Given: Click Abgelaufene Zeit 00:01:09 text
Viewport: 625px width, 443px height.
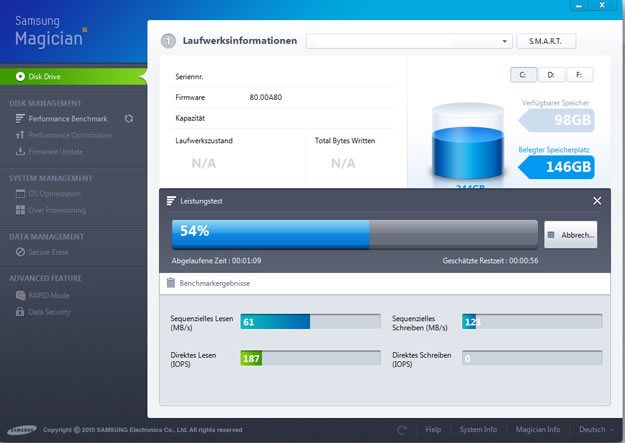Looking at the screenshot, I should point(216,261).
